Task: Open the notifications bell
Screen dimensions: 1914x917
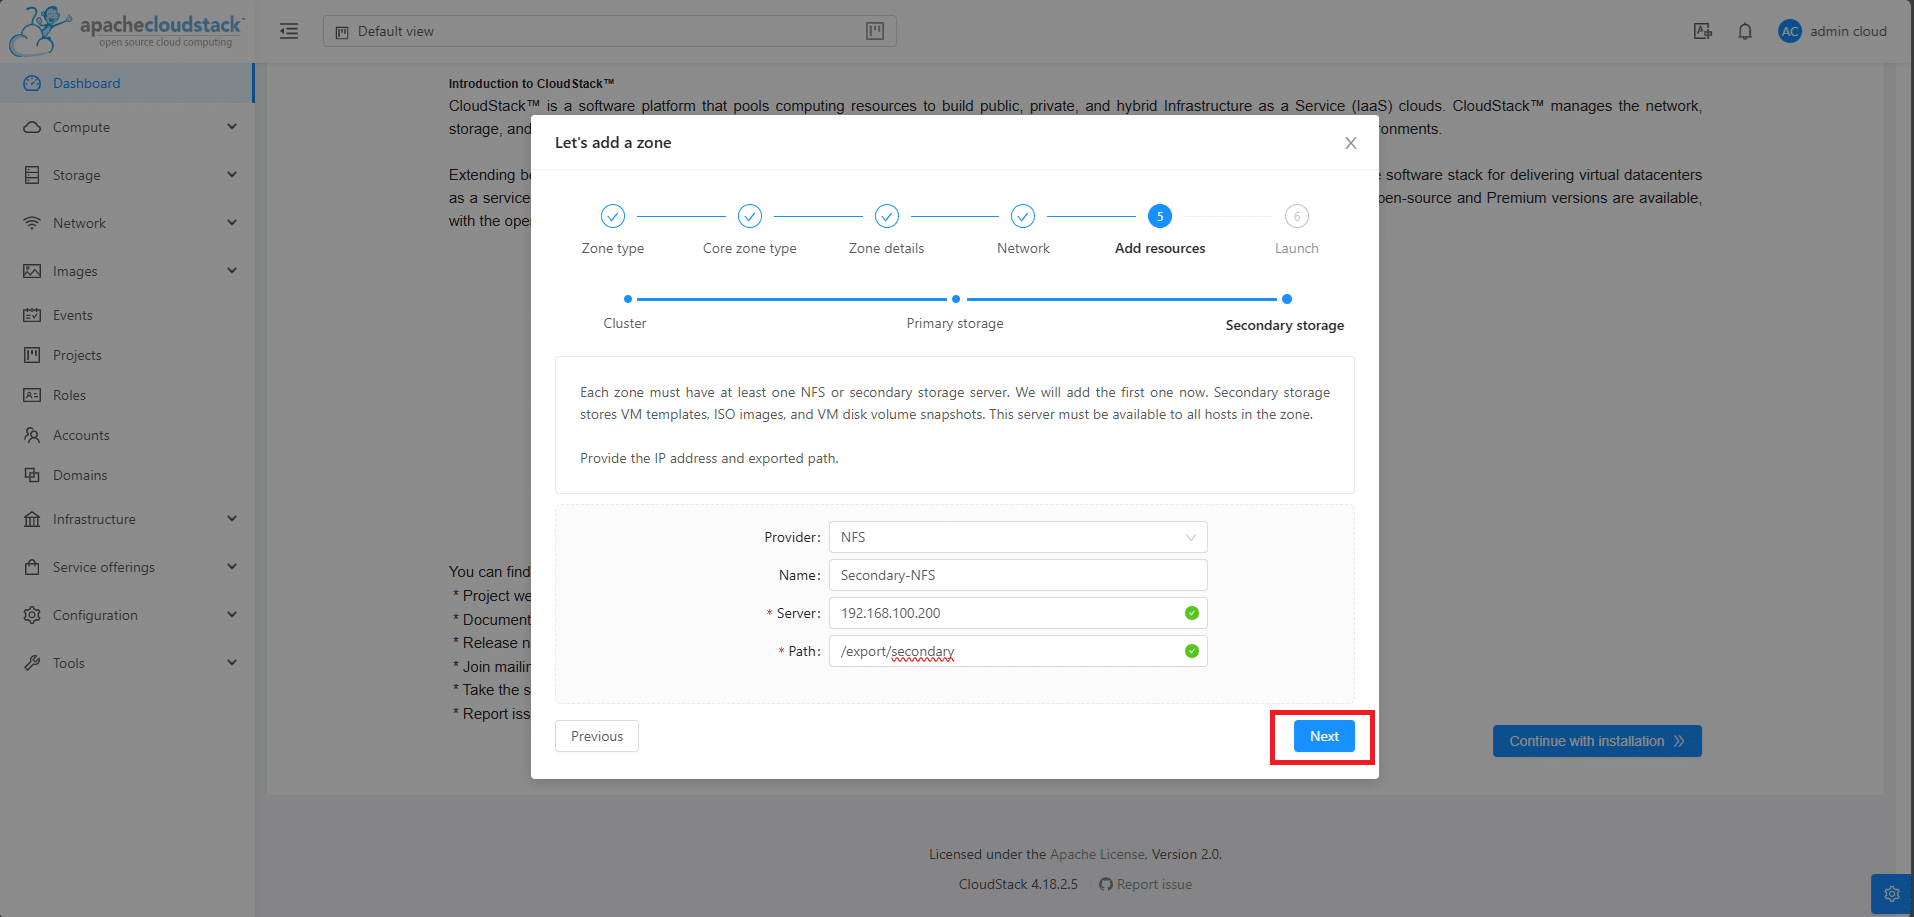Action: pos(1745,31)
